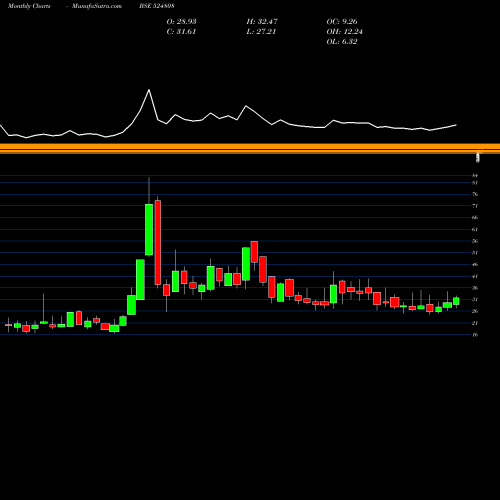
Task: Click the 46 price axis label
Action: (x=475, y=265)
